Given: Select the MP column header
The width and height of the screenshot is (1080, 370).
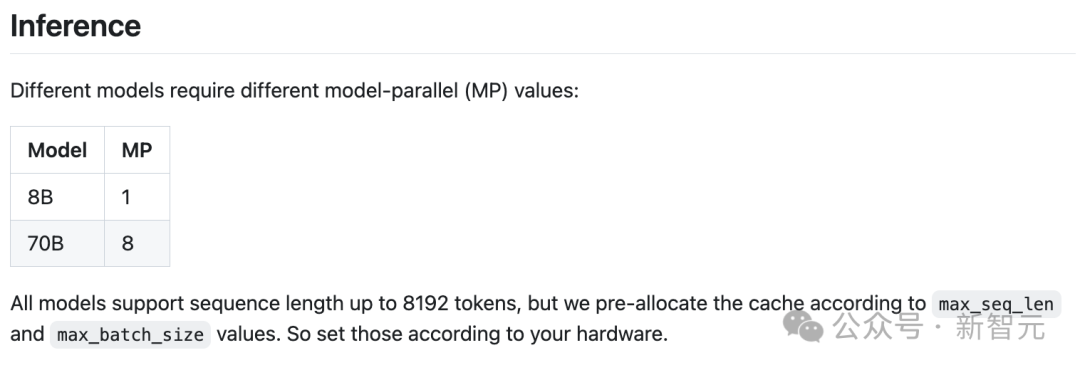Looking at the screenshot, I should pos(137,150).
